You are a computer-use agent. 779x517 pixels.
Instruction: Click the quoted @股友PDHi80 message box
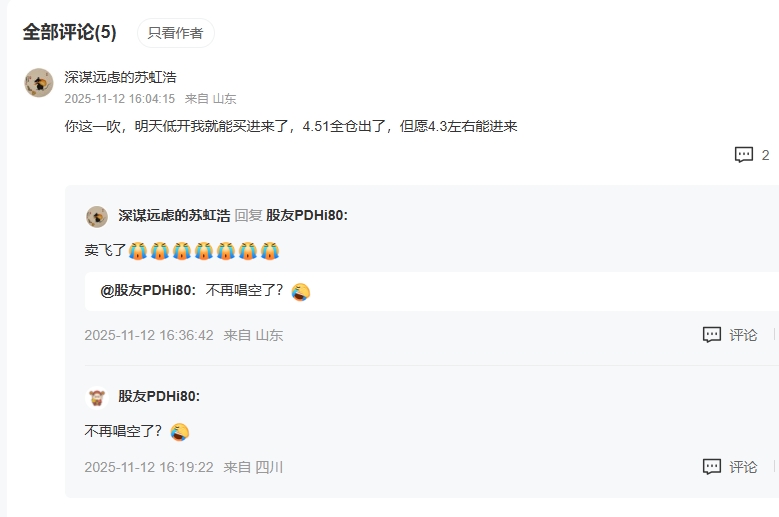[x=432, y=291]
